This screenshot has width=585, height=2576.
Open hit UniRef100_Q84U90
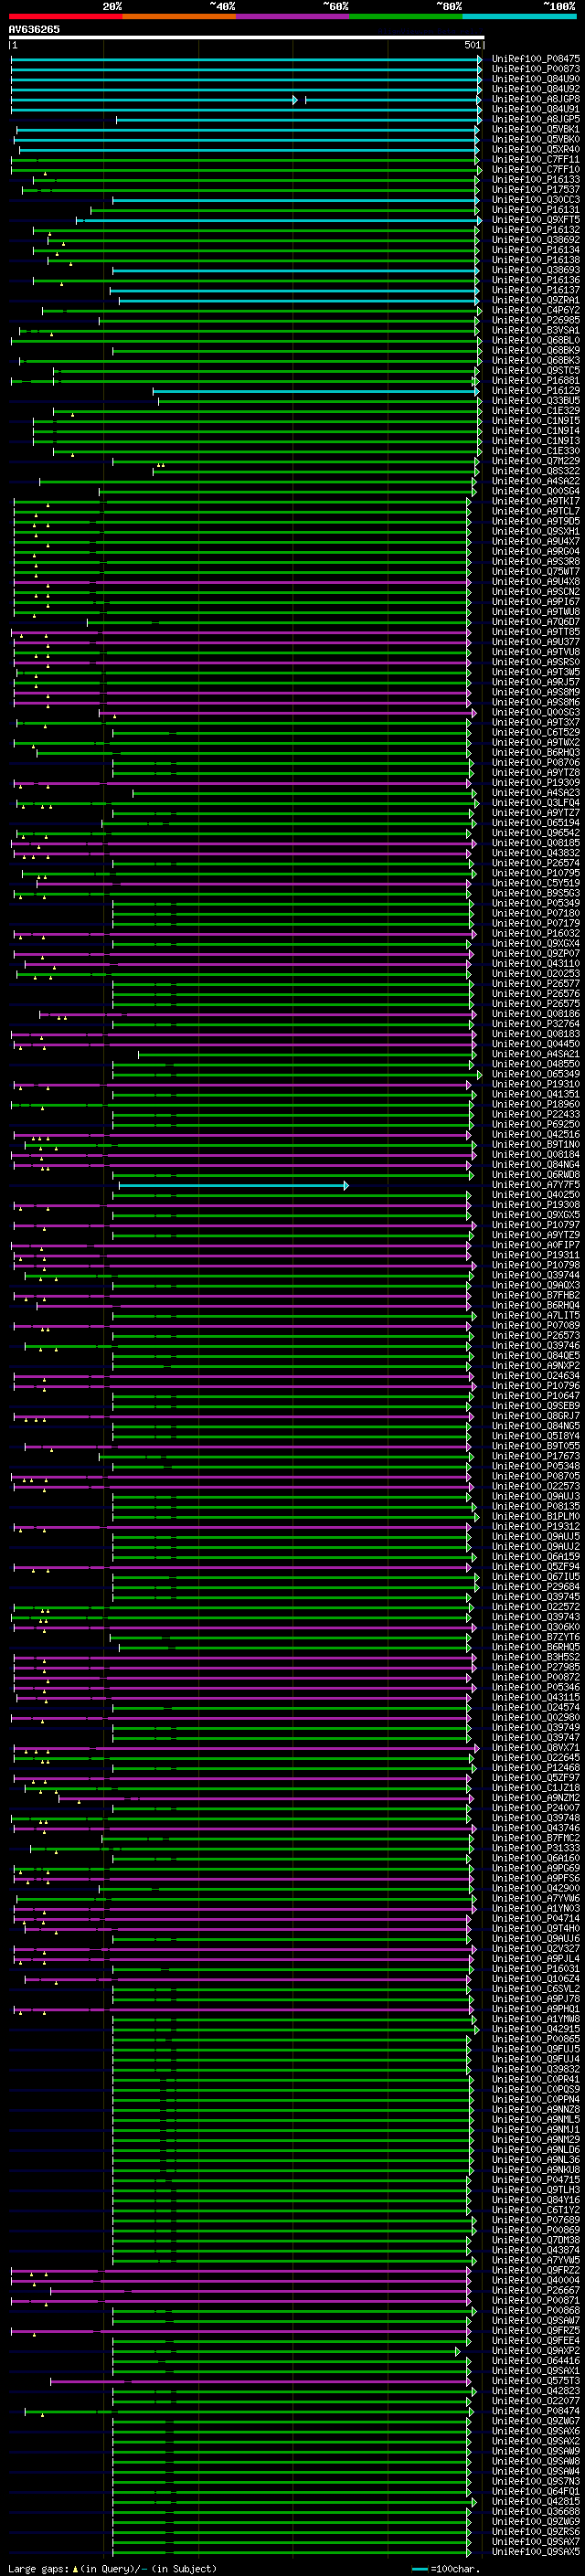click(x=536, y=79)
